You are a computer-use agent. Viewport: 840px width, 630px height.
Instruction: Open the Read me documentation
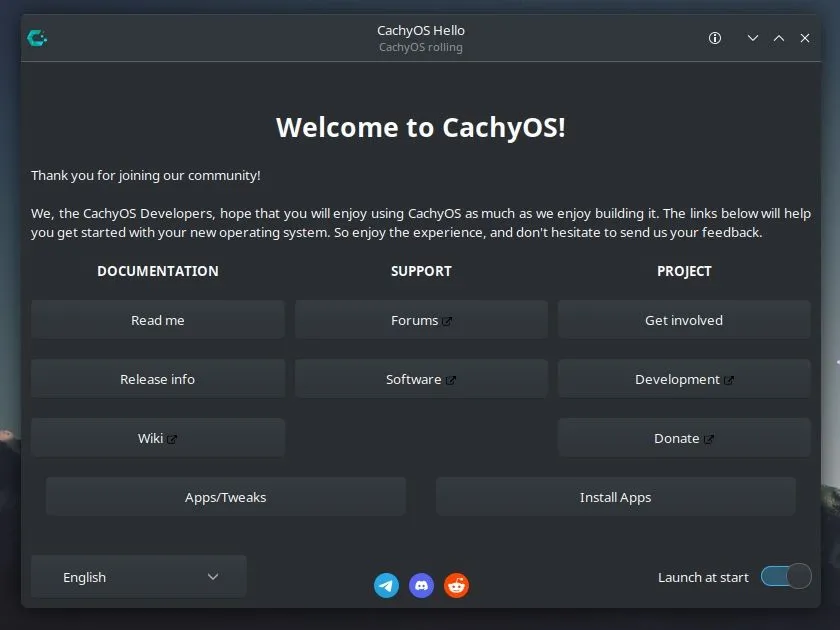point(157,319)
